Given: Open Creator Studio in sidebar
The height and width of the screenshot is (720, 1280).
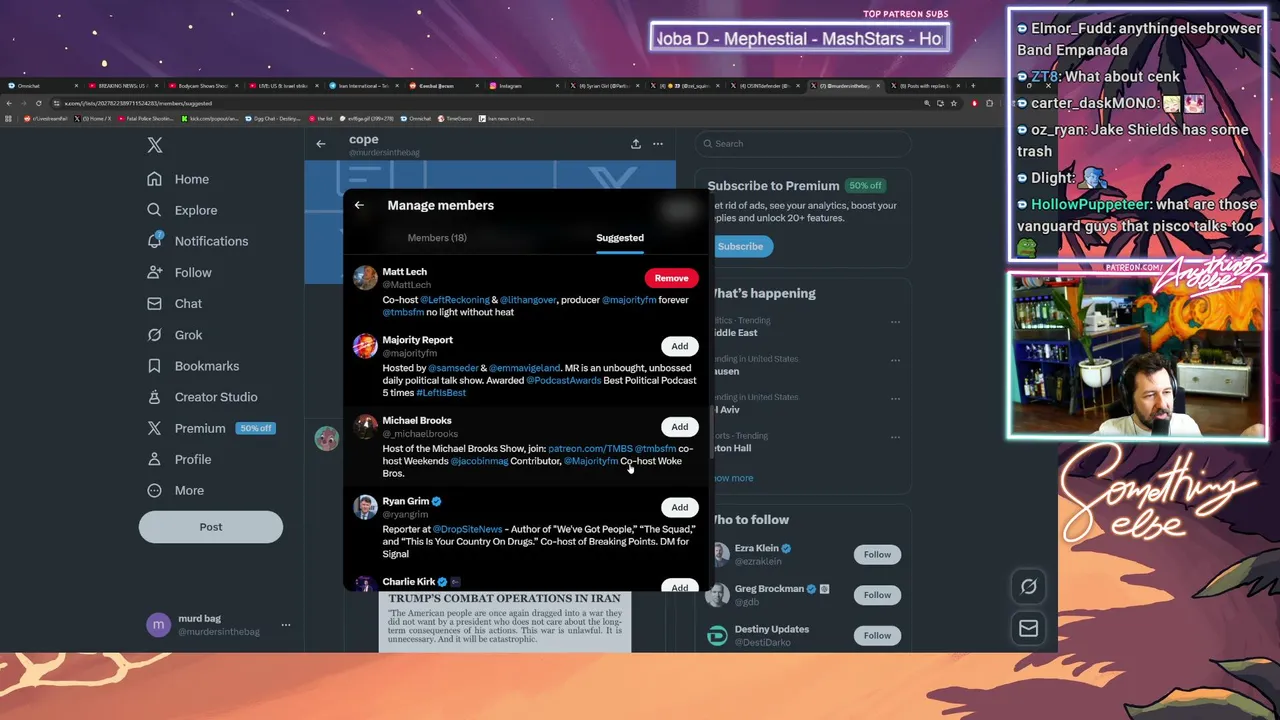Looking at the screenshot, I should point(202,397).
